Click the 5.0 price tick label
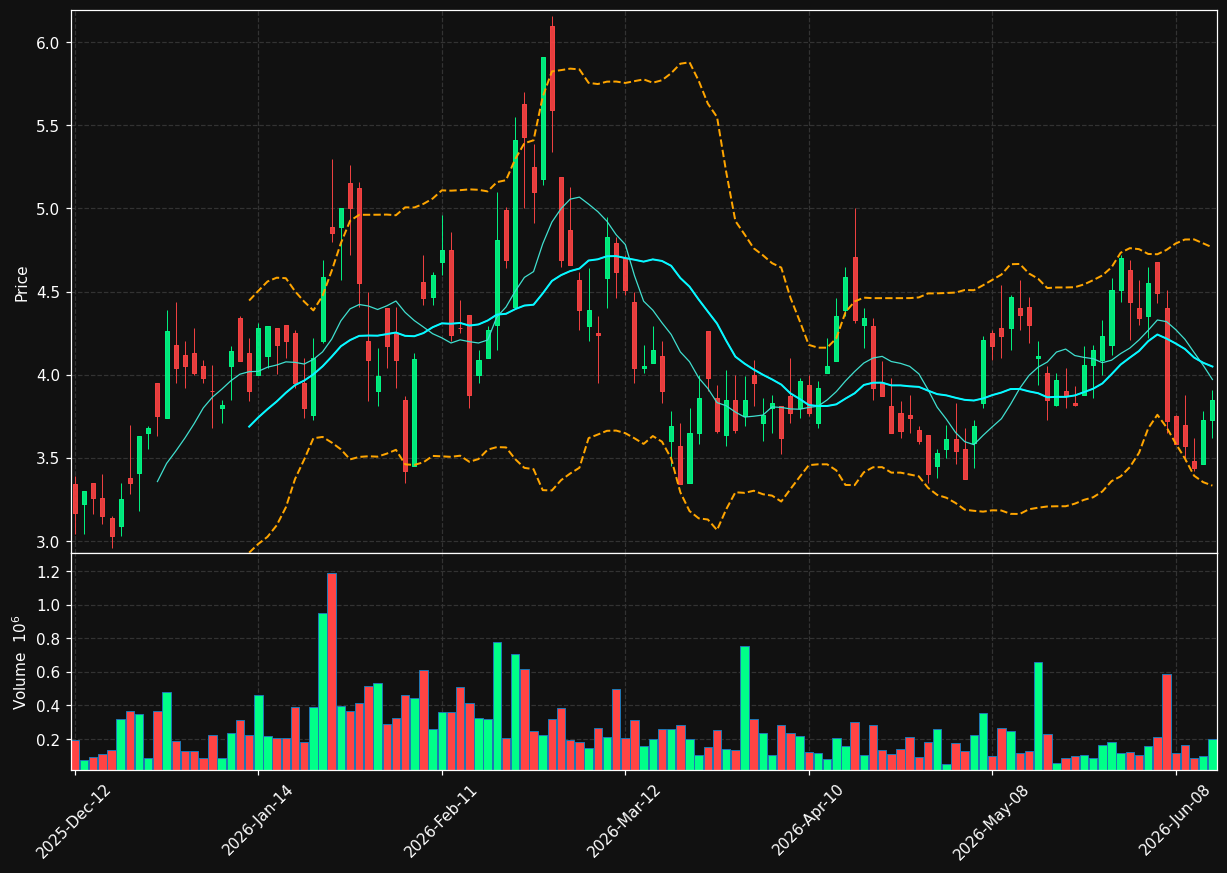Image resolution: width=1227 pixels, height=873 pixels. tap(50, 209)
